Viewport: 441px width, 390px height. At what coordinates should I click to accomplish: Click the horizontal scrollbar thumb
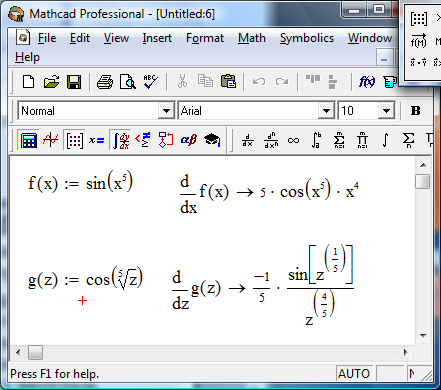tap(35, 352)
